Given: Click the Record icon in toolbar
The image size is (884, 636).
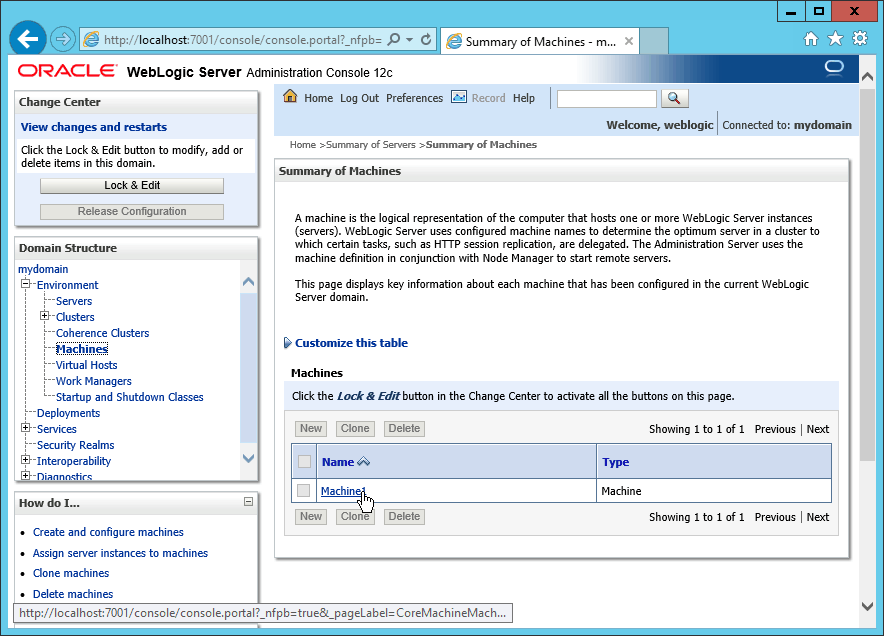Looking at the screenshot, I should click(459, 97).
